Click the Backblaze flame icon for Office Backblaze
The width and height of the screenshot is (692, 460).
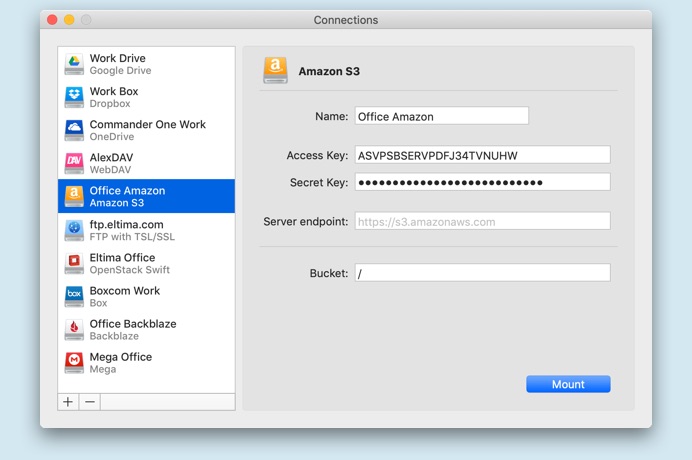74,329
